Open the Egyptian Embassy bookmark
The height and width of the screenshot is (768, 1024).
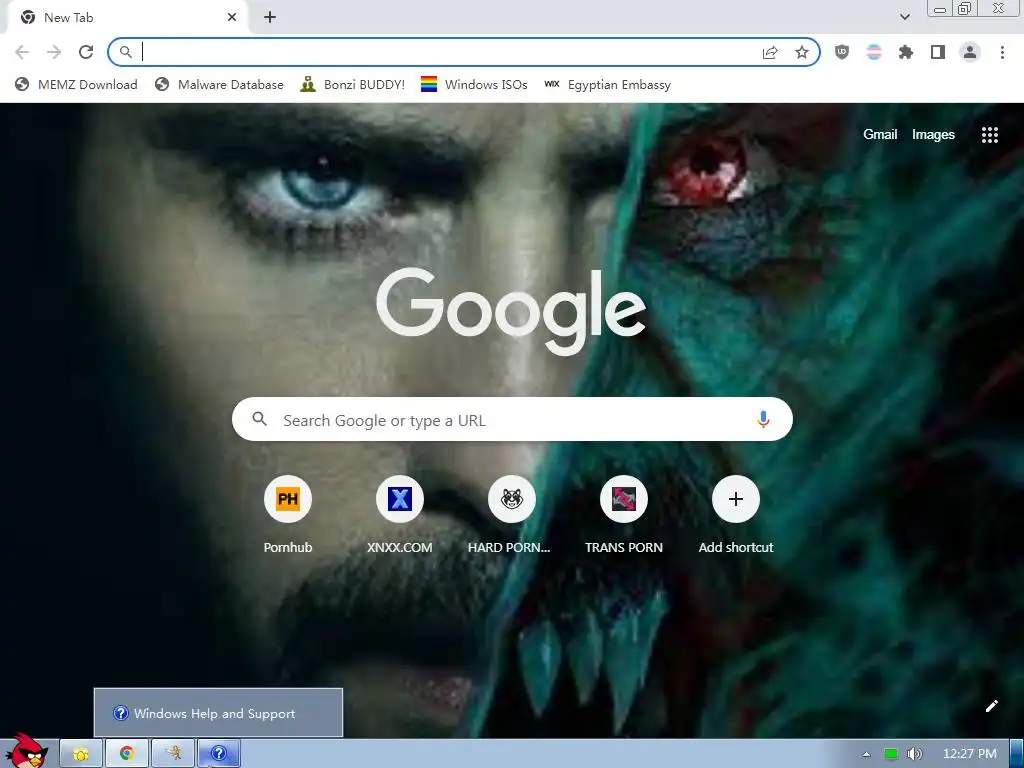pyautogui.click(x=607, y=85)
